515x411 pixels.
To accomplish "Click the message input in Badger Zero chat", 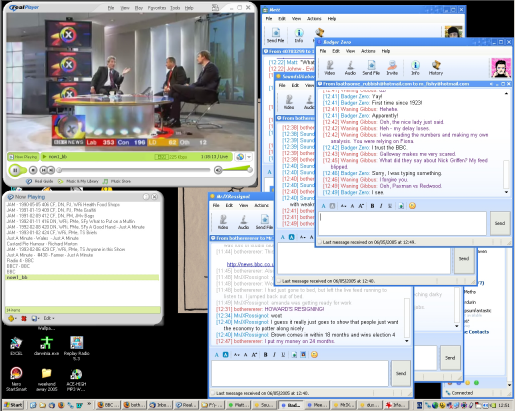I will [x=402, y=223].
